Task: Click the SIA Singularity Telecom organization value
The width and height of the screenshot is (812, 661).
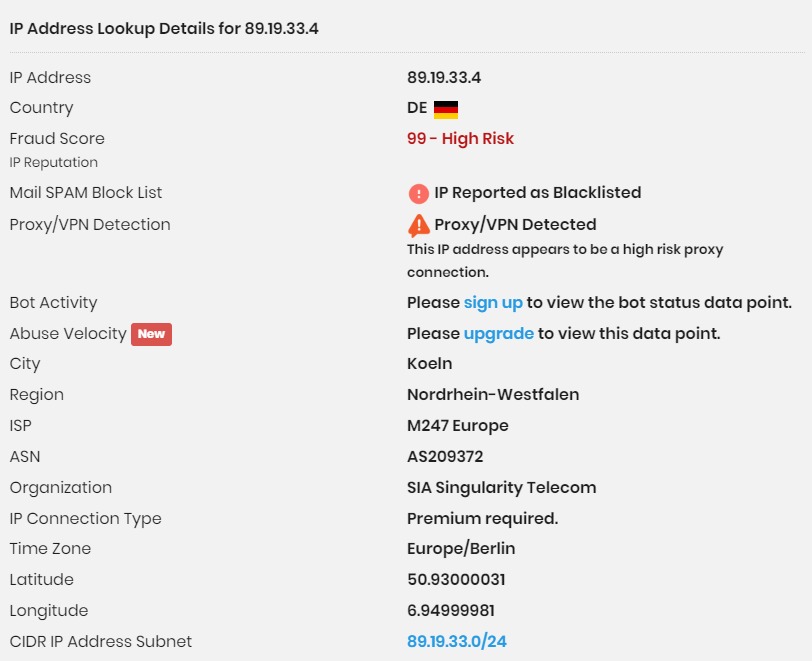Action: pyautogui.click(x=502, y=487)
